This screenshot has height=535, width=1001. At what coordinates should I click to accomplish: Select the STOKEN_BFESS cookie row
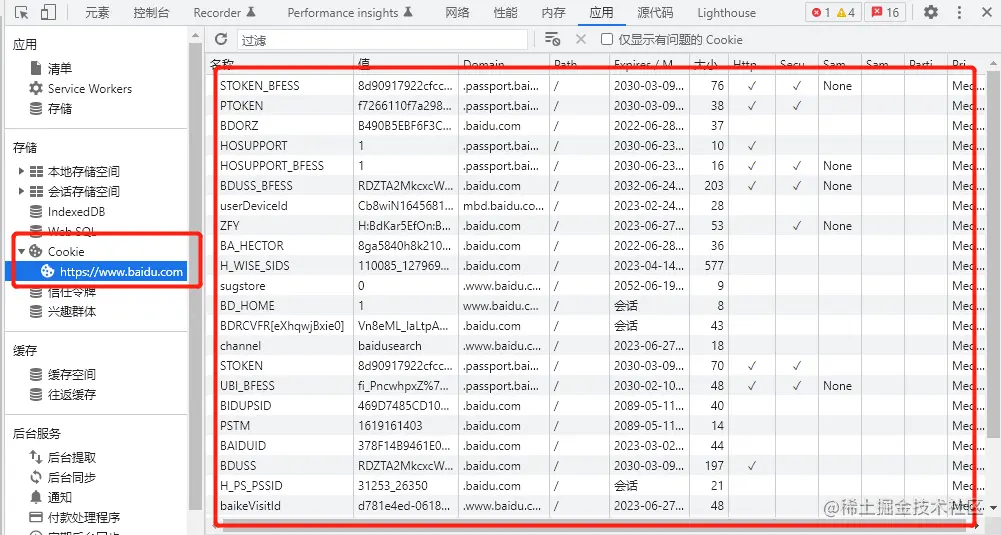(x=594, y=86)
